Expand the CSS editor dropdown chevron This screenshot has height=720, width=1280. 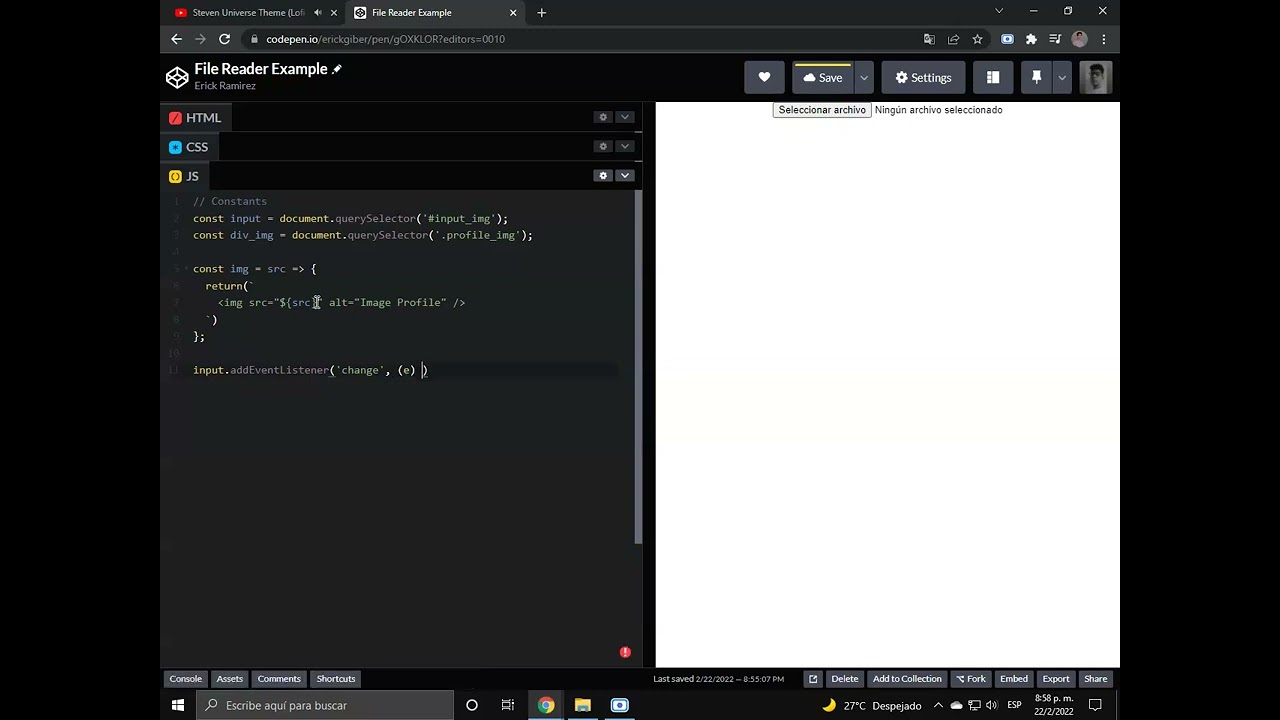(624, 146)
